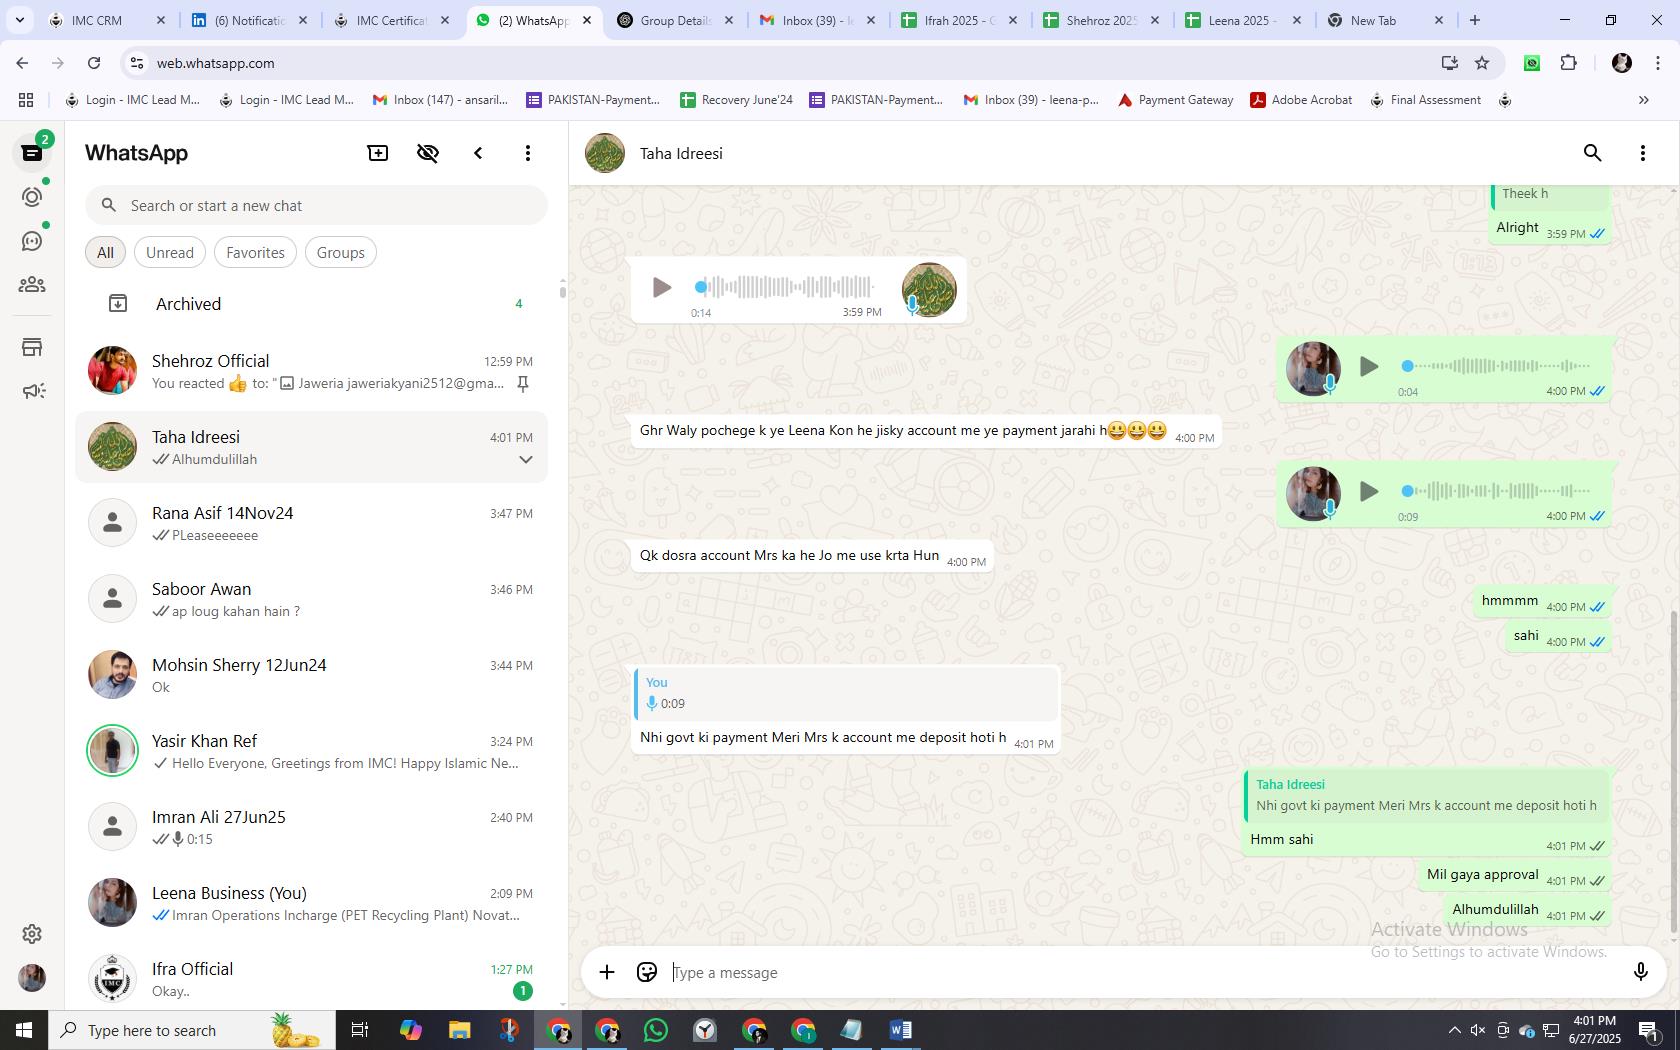Image resolution: width=1680 pixels, height=1050 pixels.
Task: Toggle the privacy blur eye icon
Action: [428, 153]
